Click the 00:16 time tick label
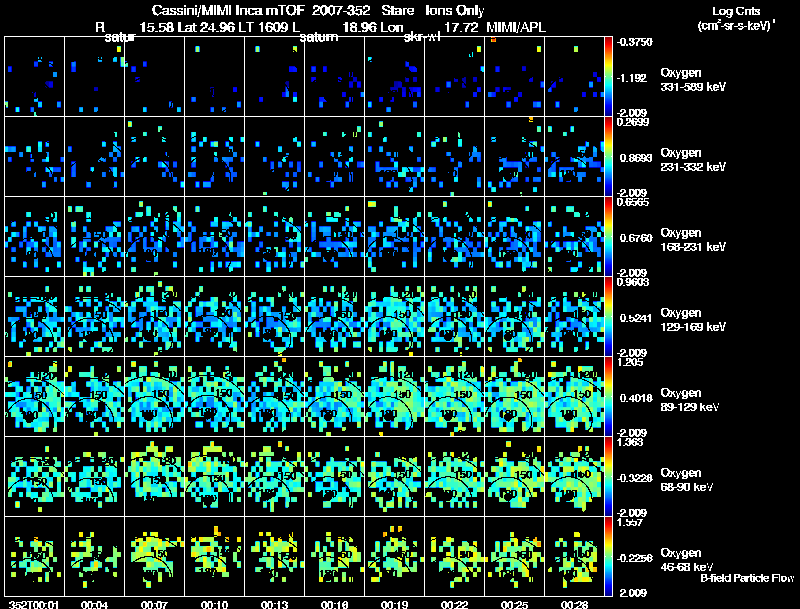The image size is (800, 609). [x=334, y=604]
